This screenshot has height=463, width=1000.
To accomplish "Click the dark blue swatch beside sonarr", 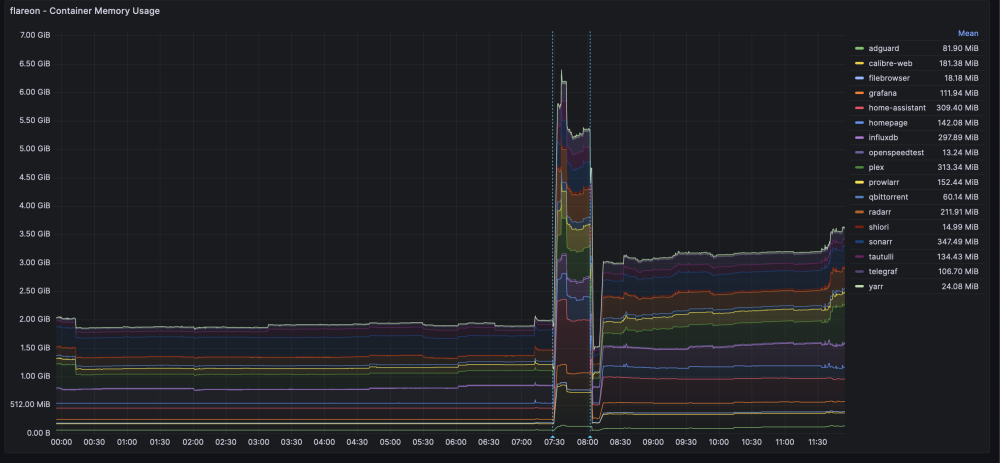I will [x=859, y=242].
